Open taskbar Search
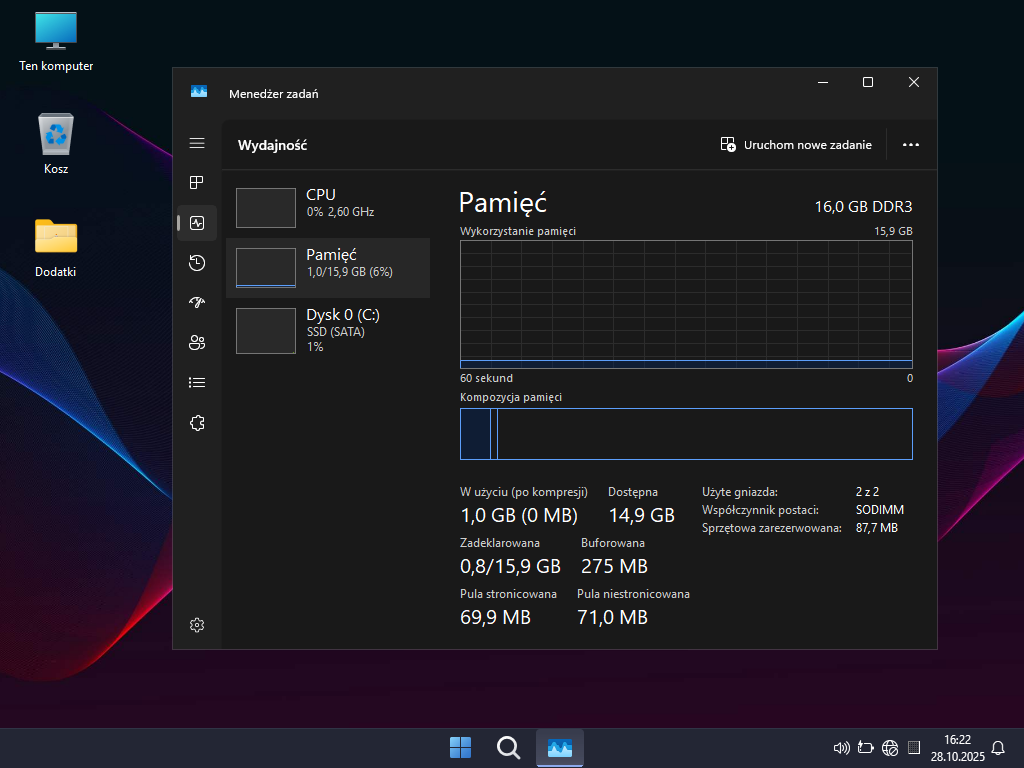Viewport: 1024px width, 768px height. coord(508,748)
